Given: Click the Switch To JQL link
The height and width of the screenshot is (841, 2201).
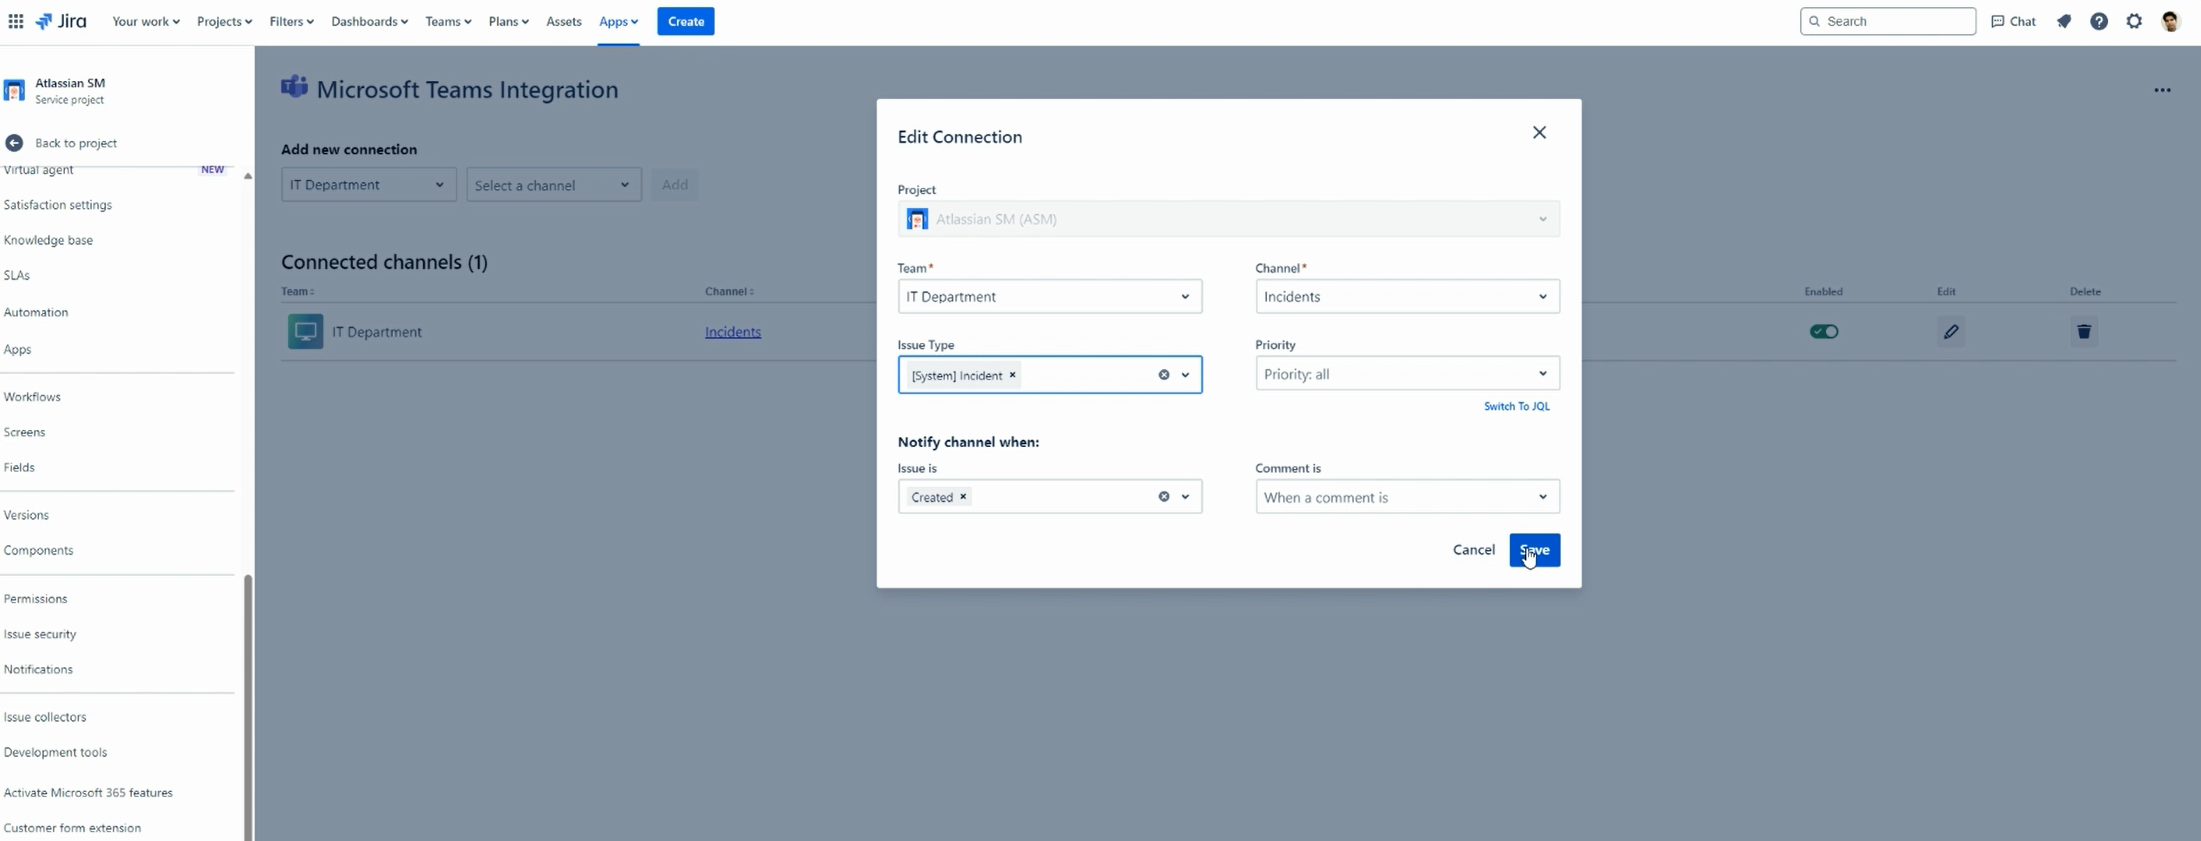Looking at the screenshot, I should coord(1516,406).
